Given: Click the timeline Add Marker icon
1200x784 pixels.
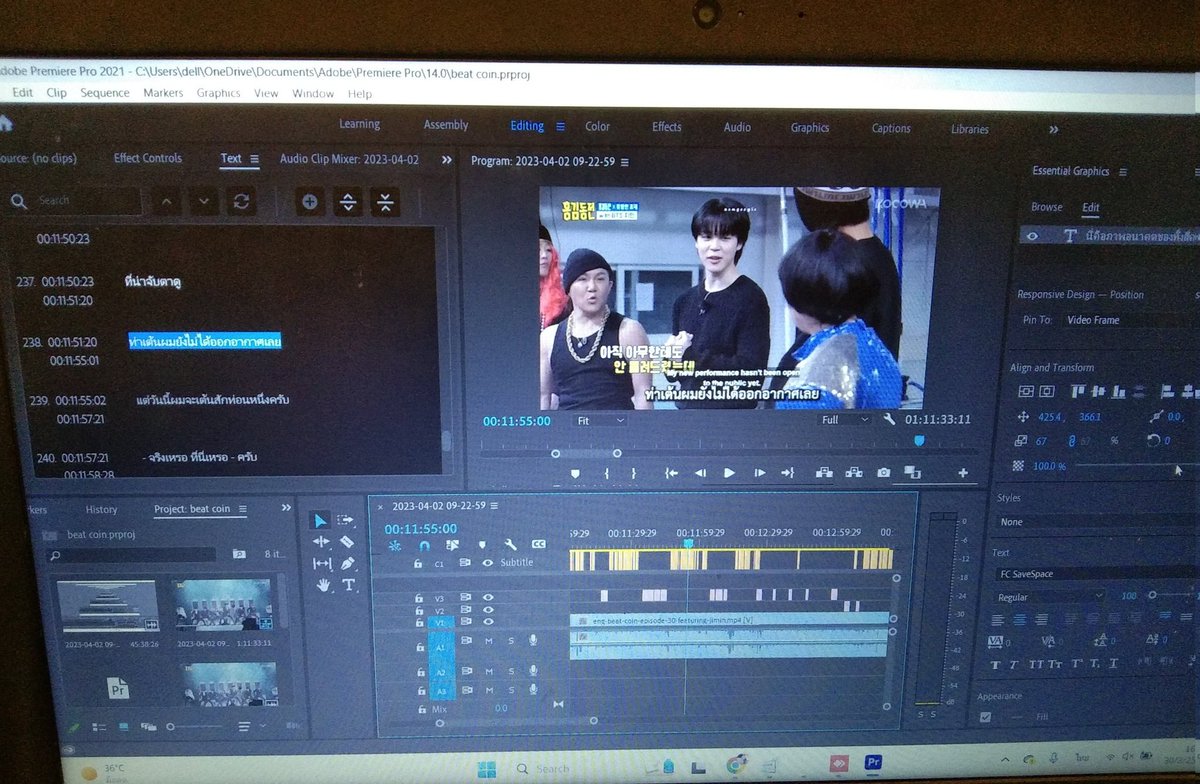Looking at the screenshot, I should [x=481, y=546].
